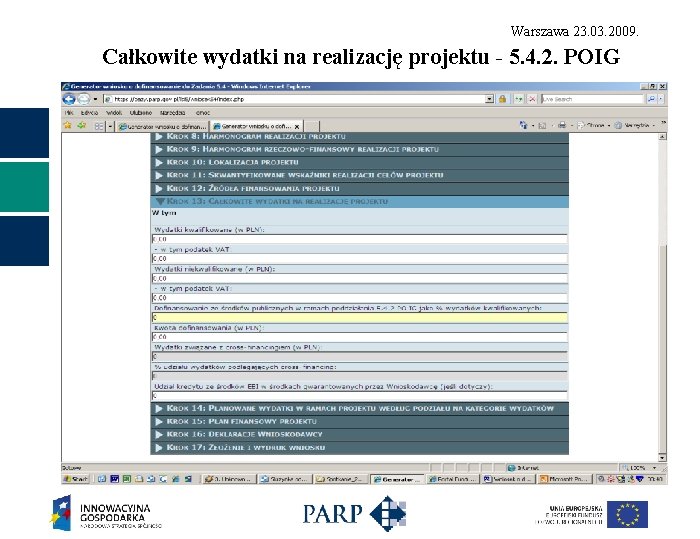Viewport: 700px width, 539px height.
Task: Click VAT field under Wydatki kwalifikowane
Action: point(360,259)
